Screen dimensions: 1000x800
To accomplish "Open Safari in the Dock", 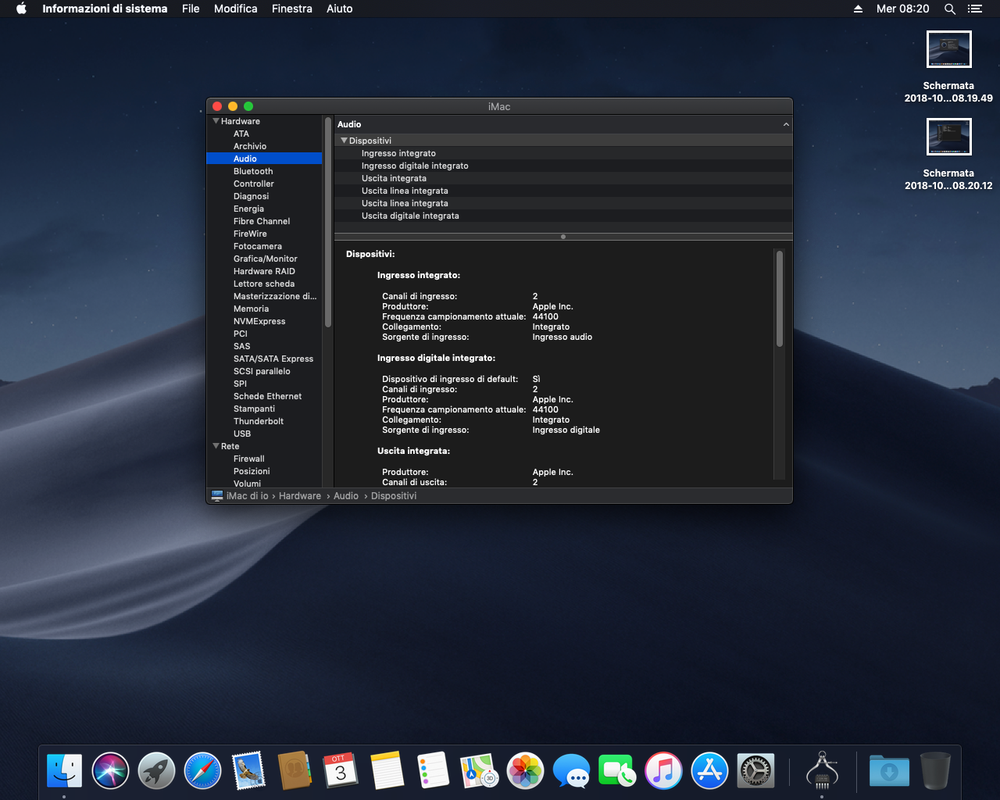I will pyautogui.click(x=202, y=771).
